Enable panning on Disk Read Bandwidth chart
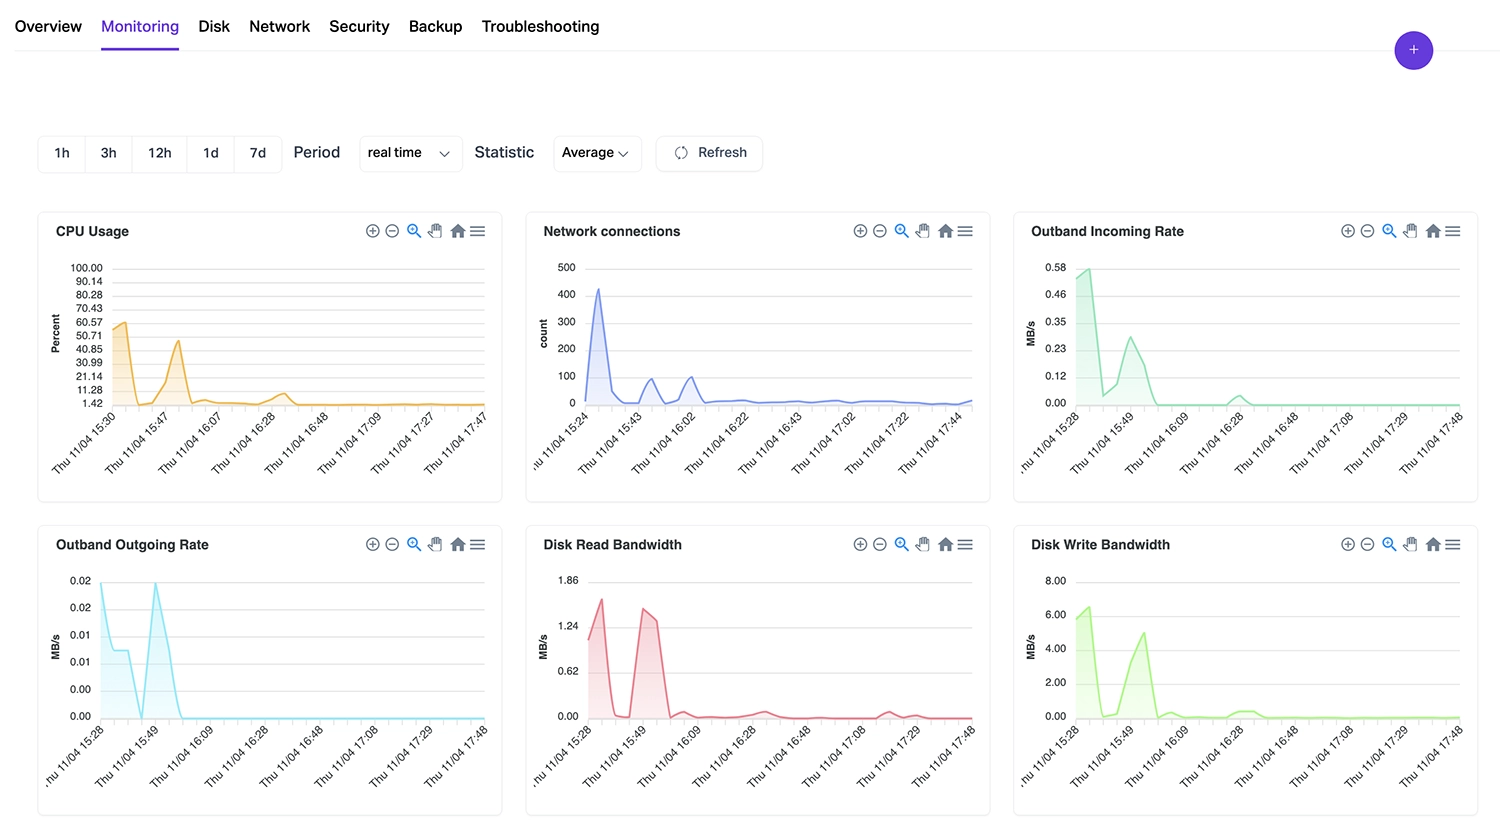 pyautogui.click(x=923, y=545)
